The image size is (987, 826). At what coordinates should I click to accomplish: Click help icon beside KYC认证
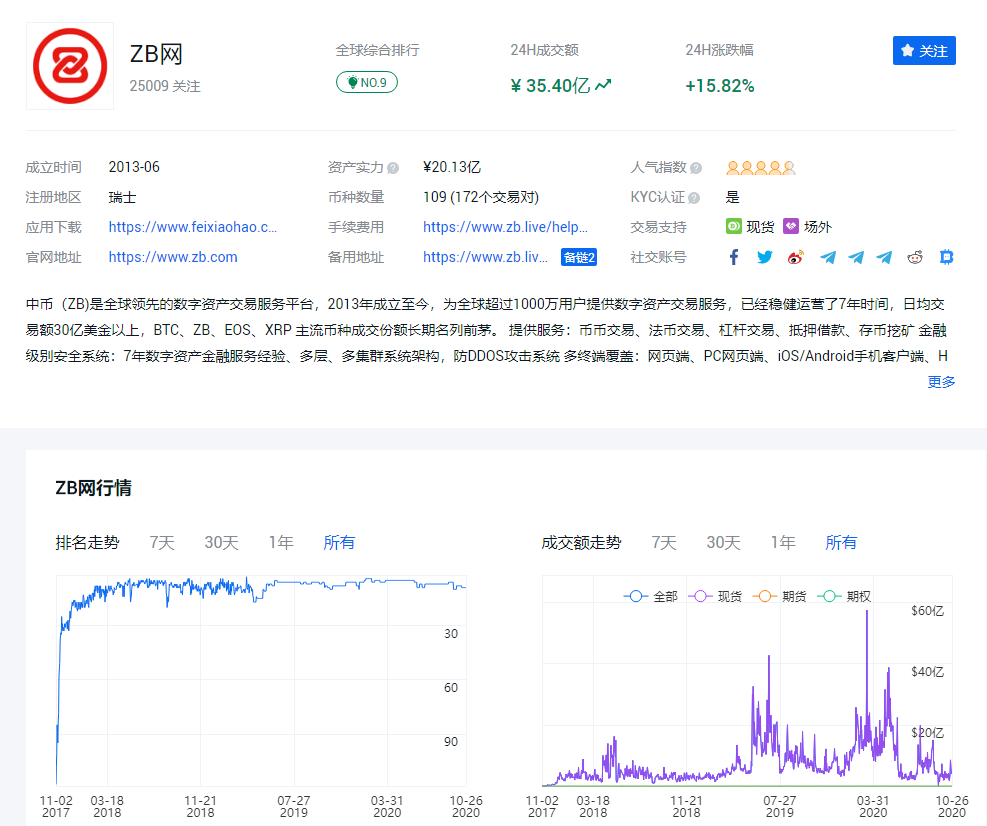pyautogui.click(x=694, y=198)
